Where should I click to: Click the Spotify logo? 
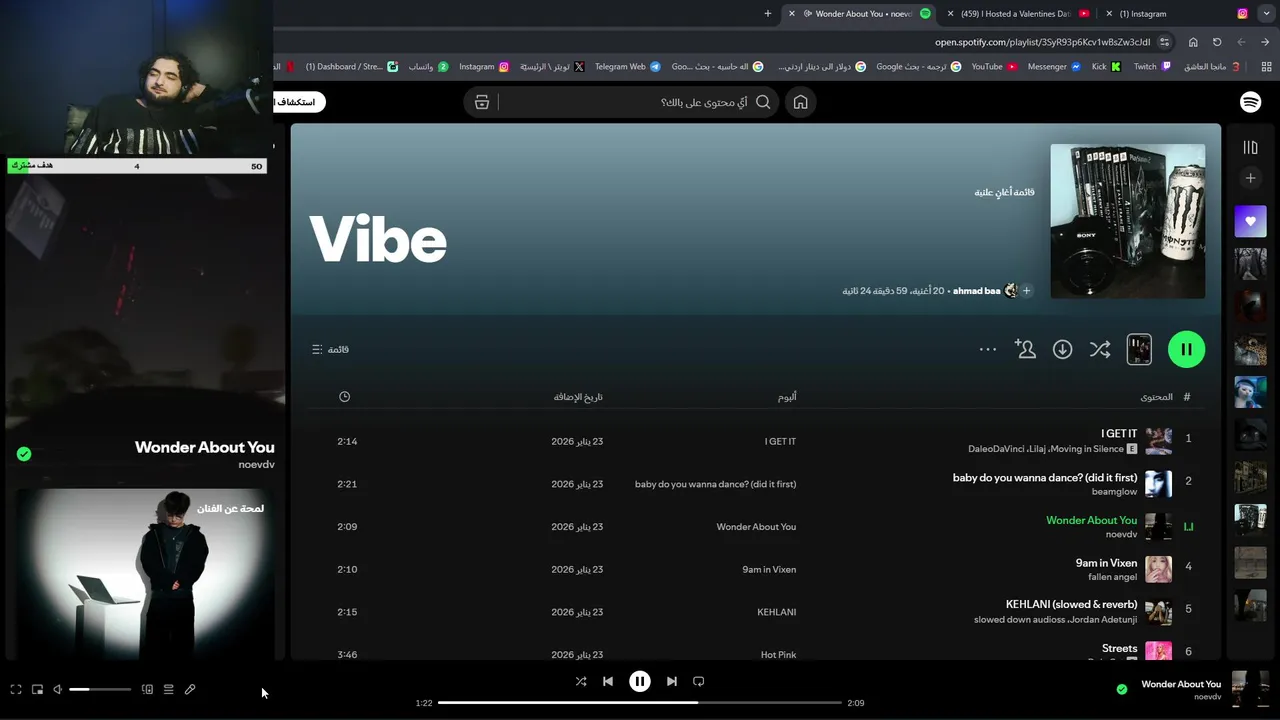[1250, 102]
